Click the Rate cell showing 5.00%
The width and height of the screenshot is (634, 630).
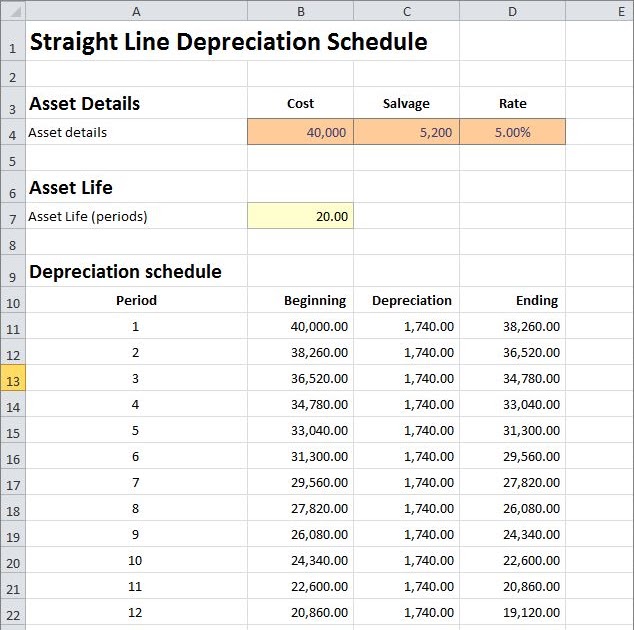(512, 132)
